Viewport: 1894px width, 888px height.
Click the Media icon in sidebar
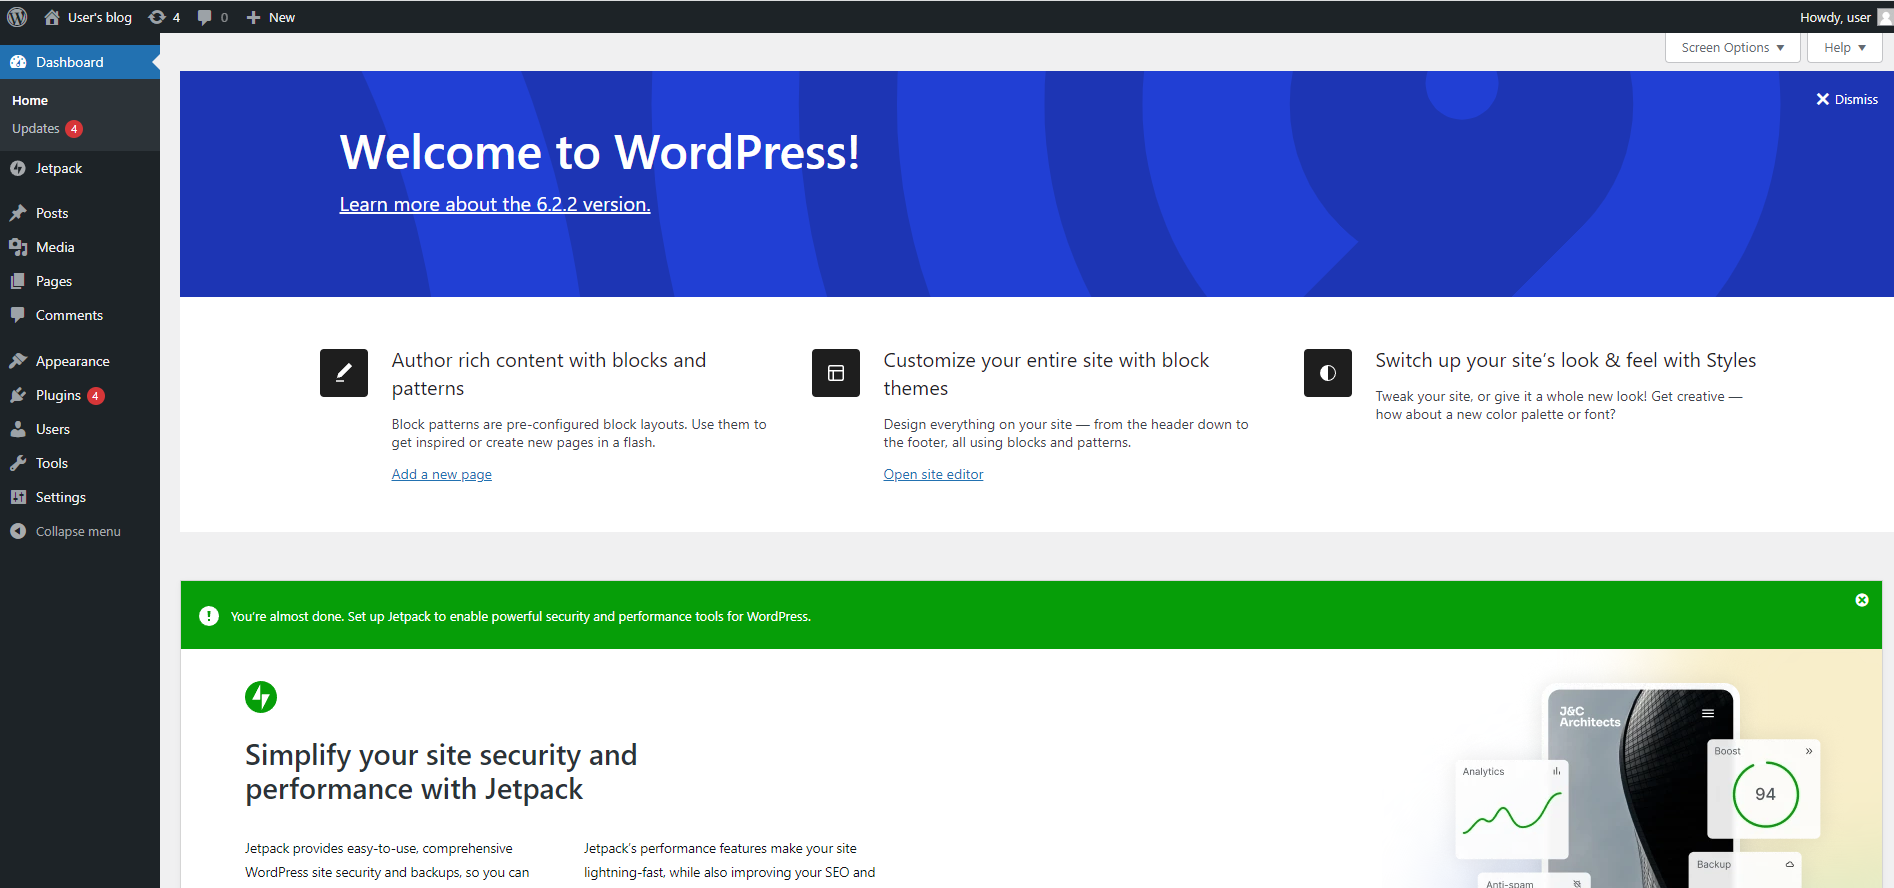tap(18, 247)
